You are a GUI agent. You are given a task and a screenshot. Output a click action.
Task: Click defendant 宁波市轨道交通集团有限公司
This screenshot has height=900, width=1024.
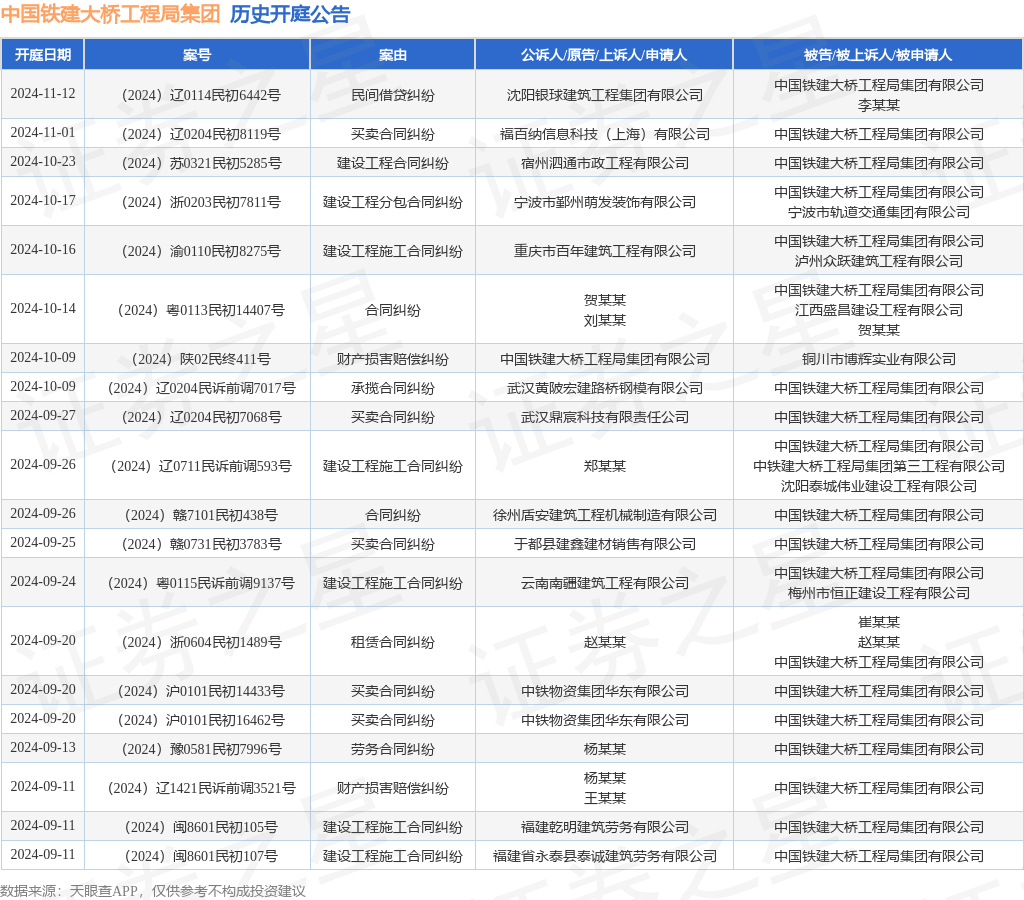878,212
